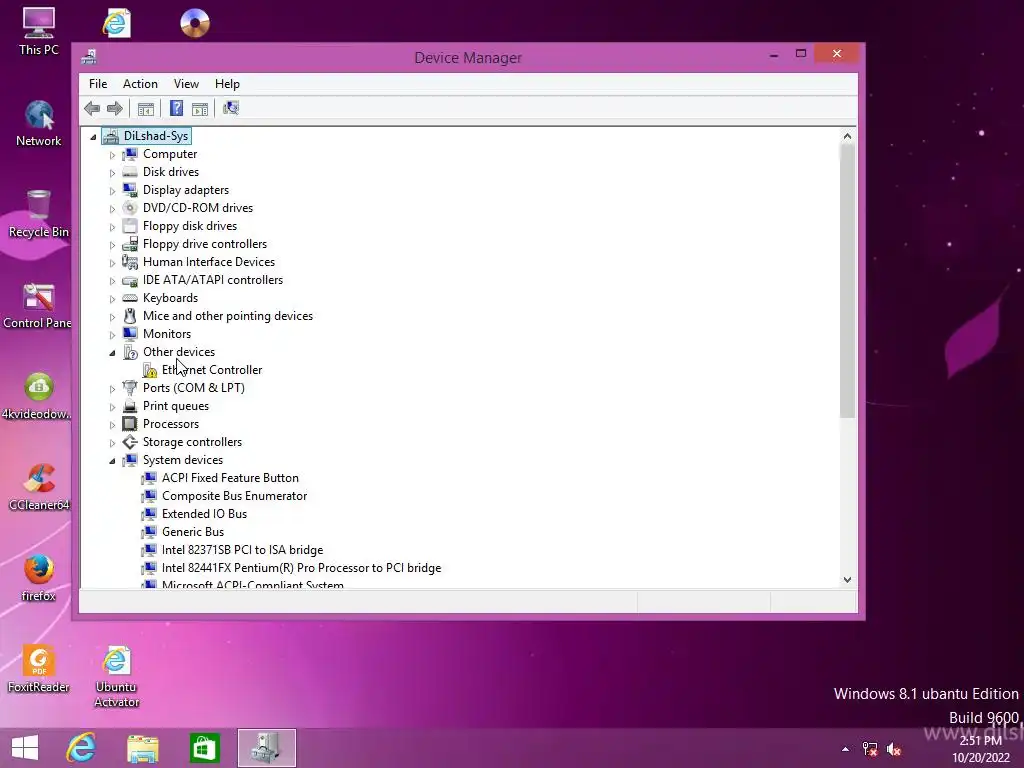The width and height of the screenshot is (1024, 768).
Task: Select Intel 82371SB PCI to ISA bridge
Action: (242, 550)
